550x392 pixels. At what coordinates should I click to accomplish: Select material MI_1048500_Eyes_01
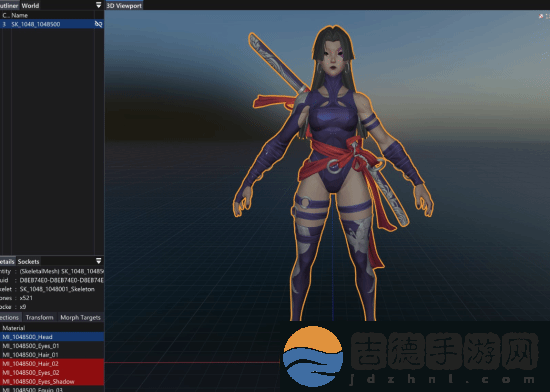[x=52, y=346]
